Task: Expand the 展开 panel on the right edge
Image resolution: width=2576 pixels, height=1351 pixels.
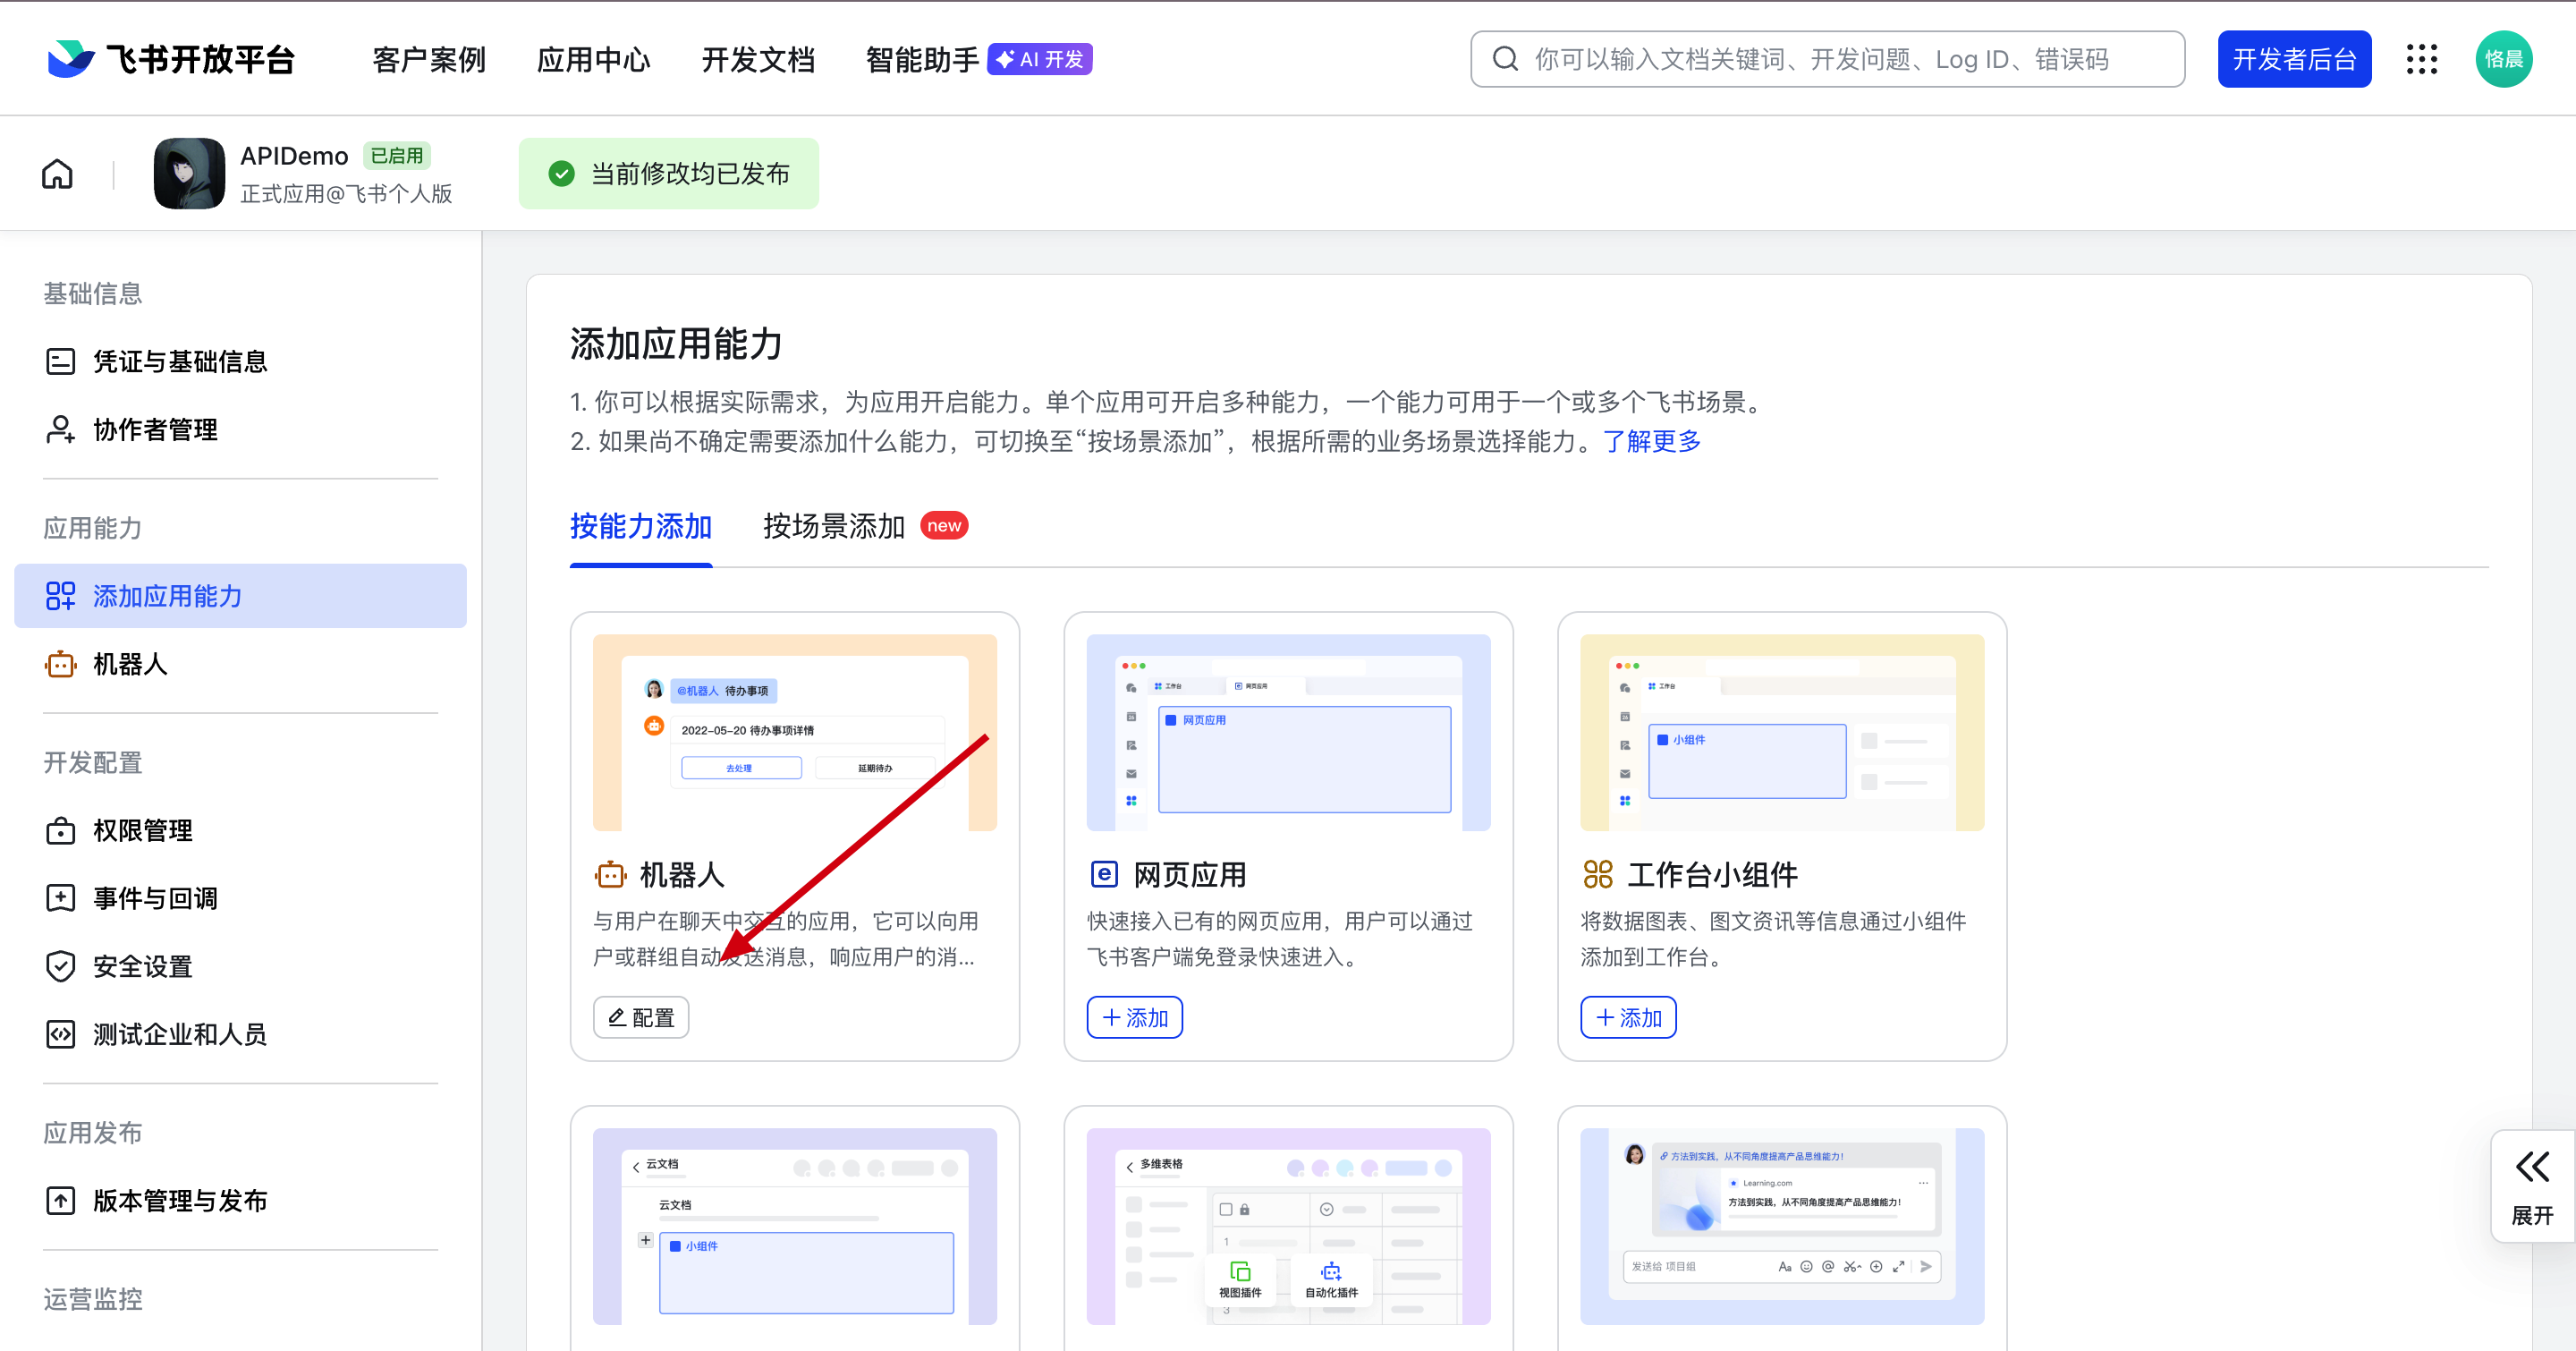Action: pyautogui.click(x=2532, y=1186)
